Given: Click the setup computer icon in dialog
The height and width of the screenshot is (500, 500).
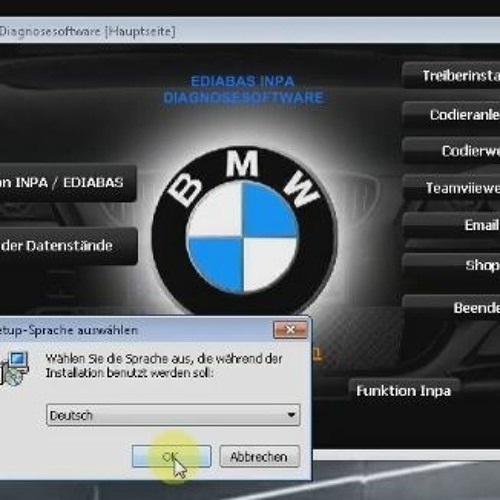Looking at the screenshot, I should [x=14, y=369].
